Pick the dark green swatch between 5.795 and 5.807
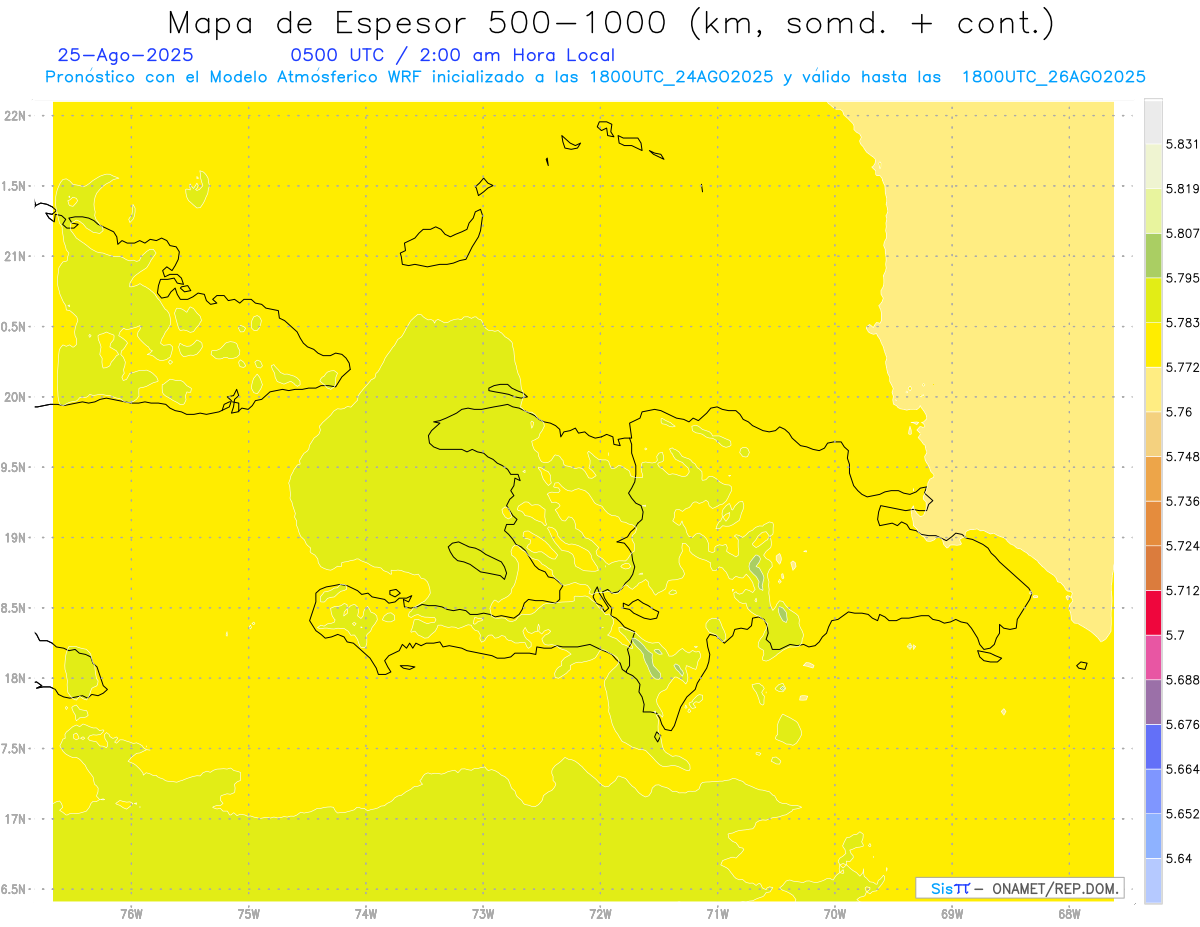The height and width of the screenshot is (927, 1200). pyautogui.click(x=1153, y=256)
